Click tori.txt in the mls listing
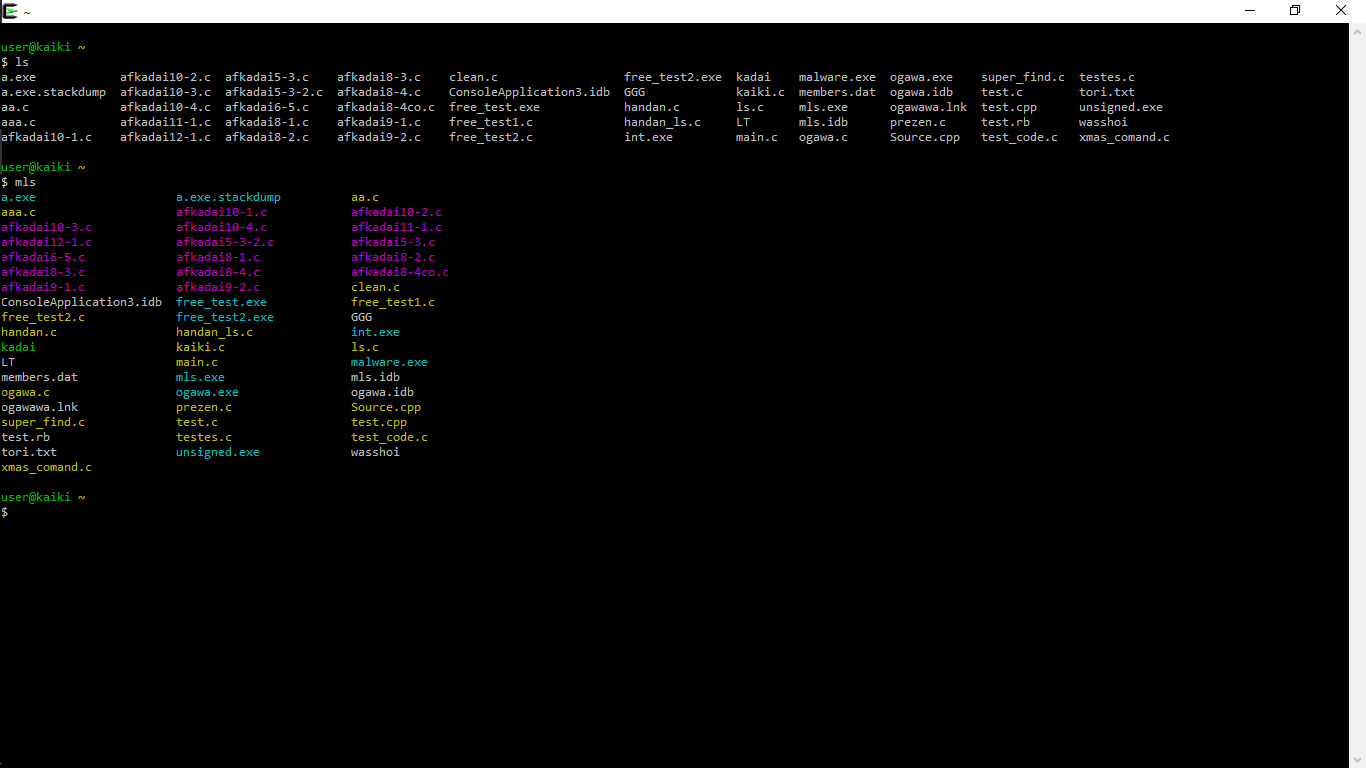Image resolution: width=1366 pixels, height=768 pixels. pyautogui.click(x=28, y=452)
